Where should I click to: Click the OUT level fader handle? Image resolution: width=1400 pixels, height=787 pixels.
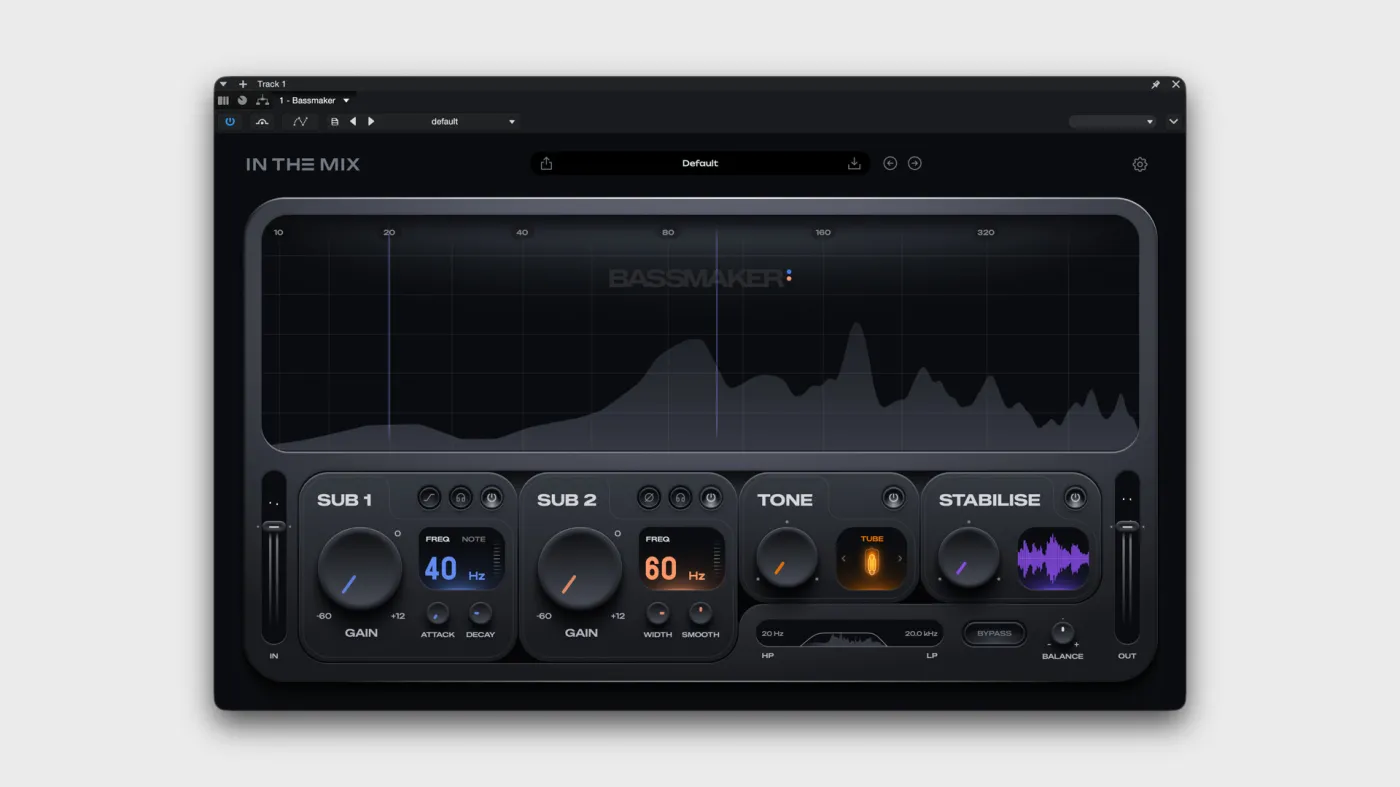tap(1127, 526)
